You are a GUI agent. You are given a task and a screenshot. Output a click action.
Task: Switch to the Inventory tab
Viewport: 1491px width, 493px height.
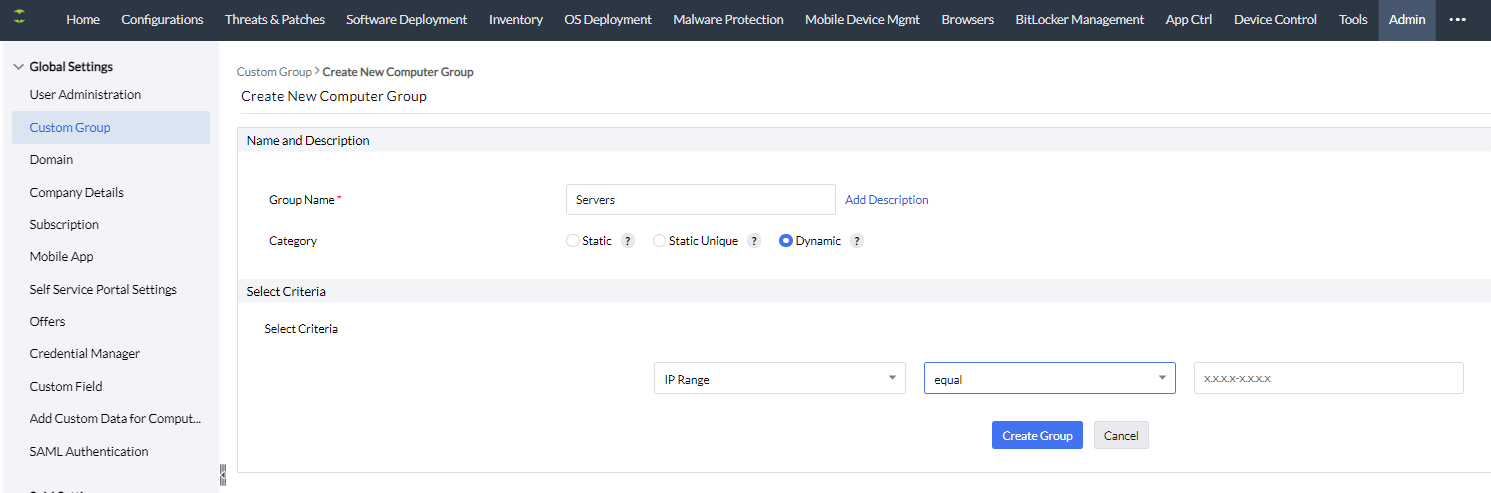tap(516, 20)
